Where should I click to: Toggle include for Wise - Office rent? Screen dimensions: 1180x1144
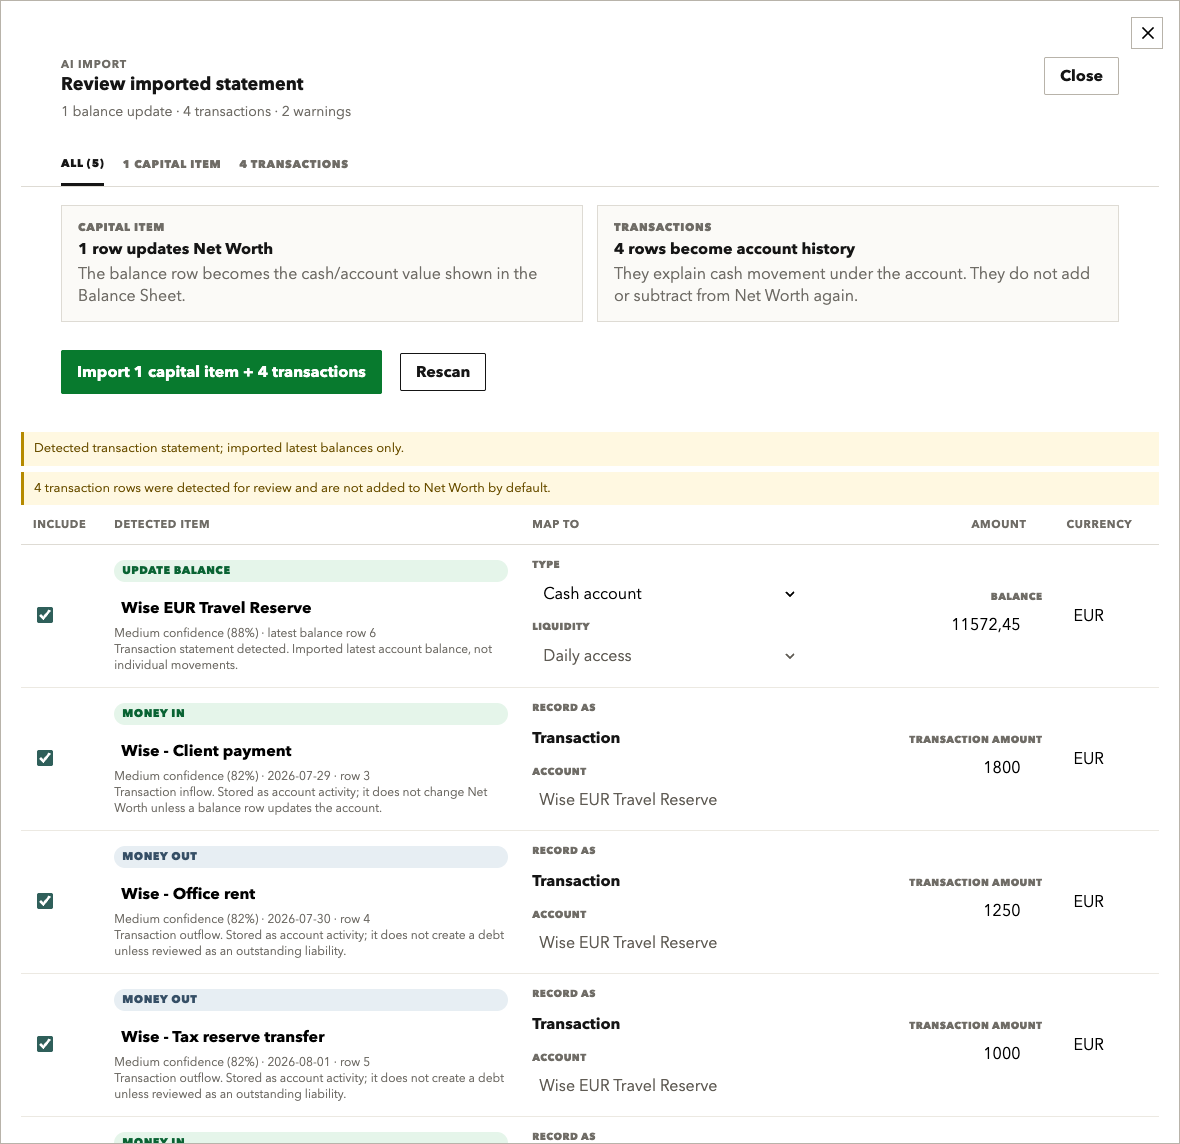(45, 901)
